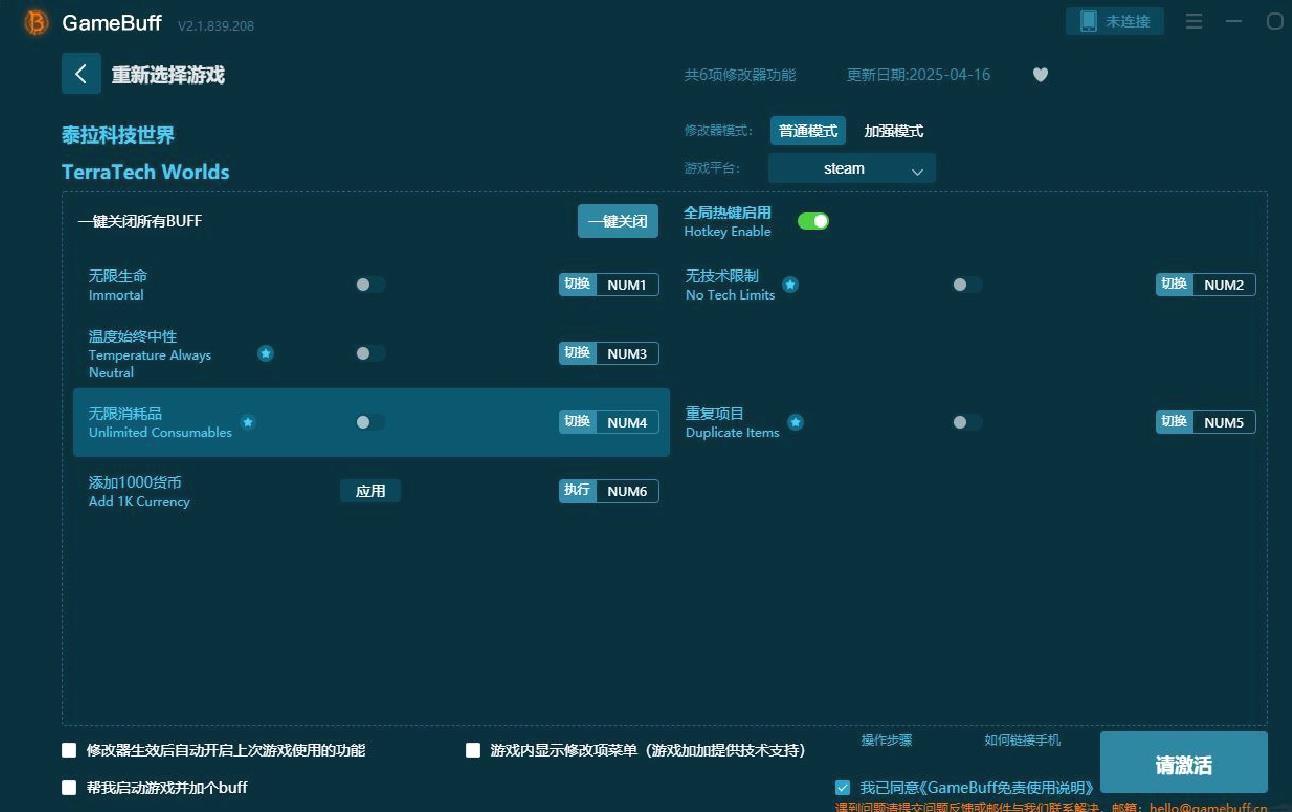Open the 操作步骤 link
This screenshot has height=812, width=1292.
(887, 740)
